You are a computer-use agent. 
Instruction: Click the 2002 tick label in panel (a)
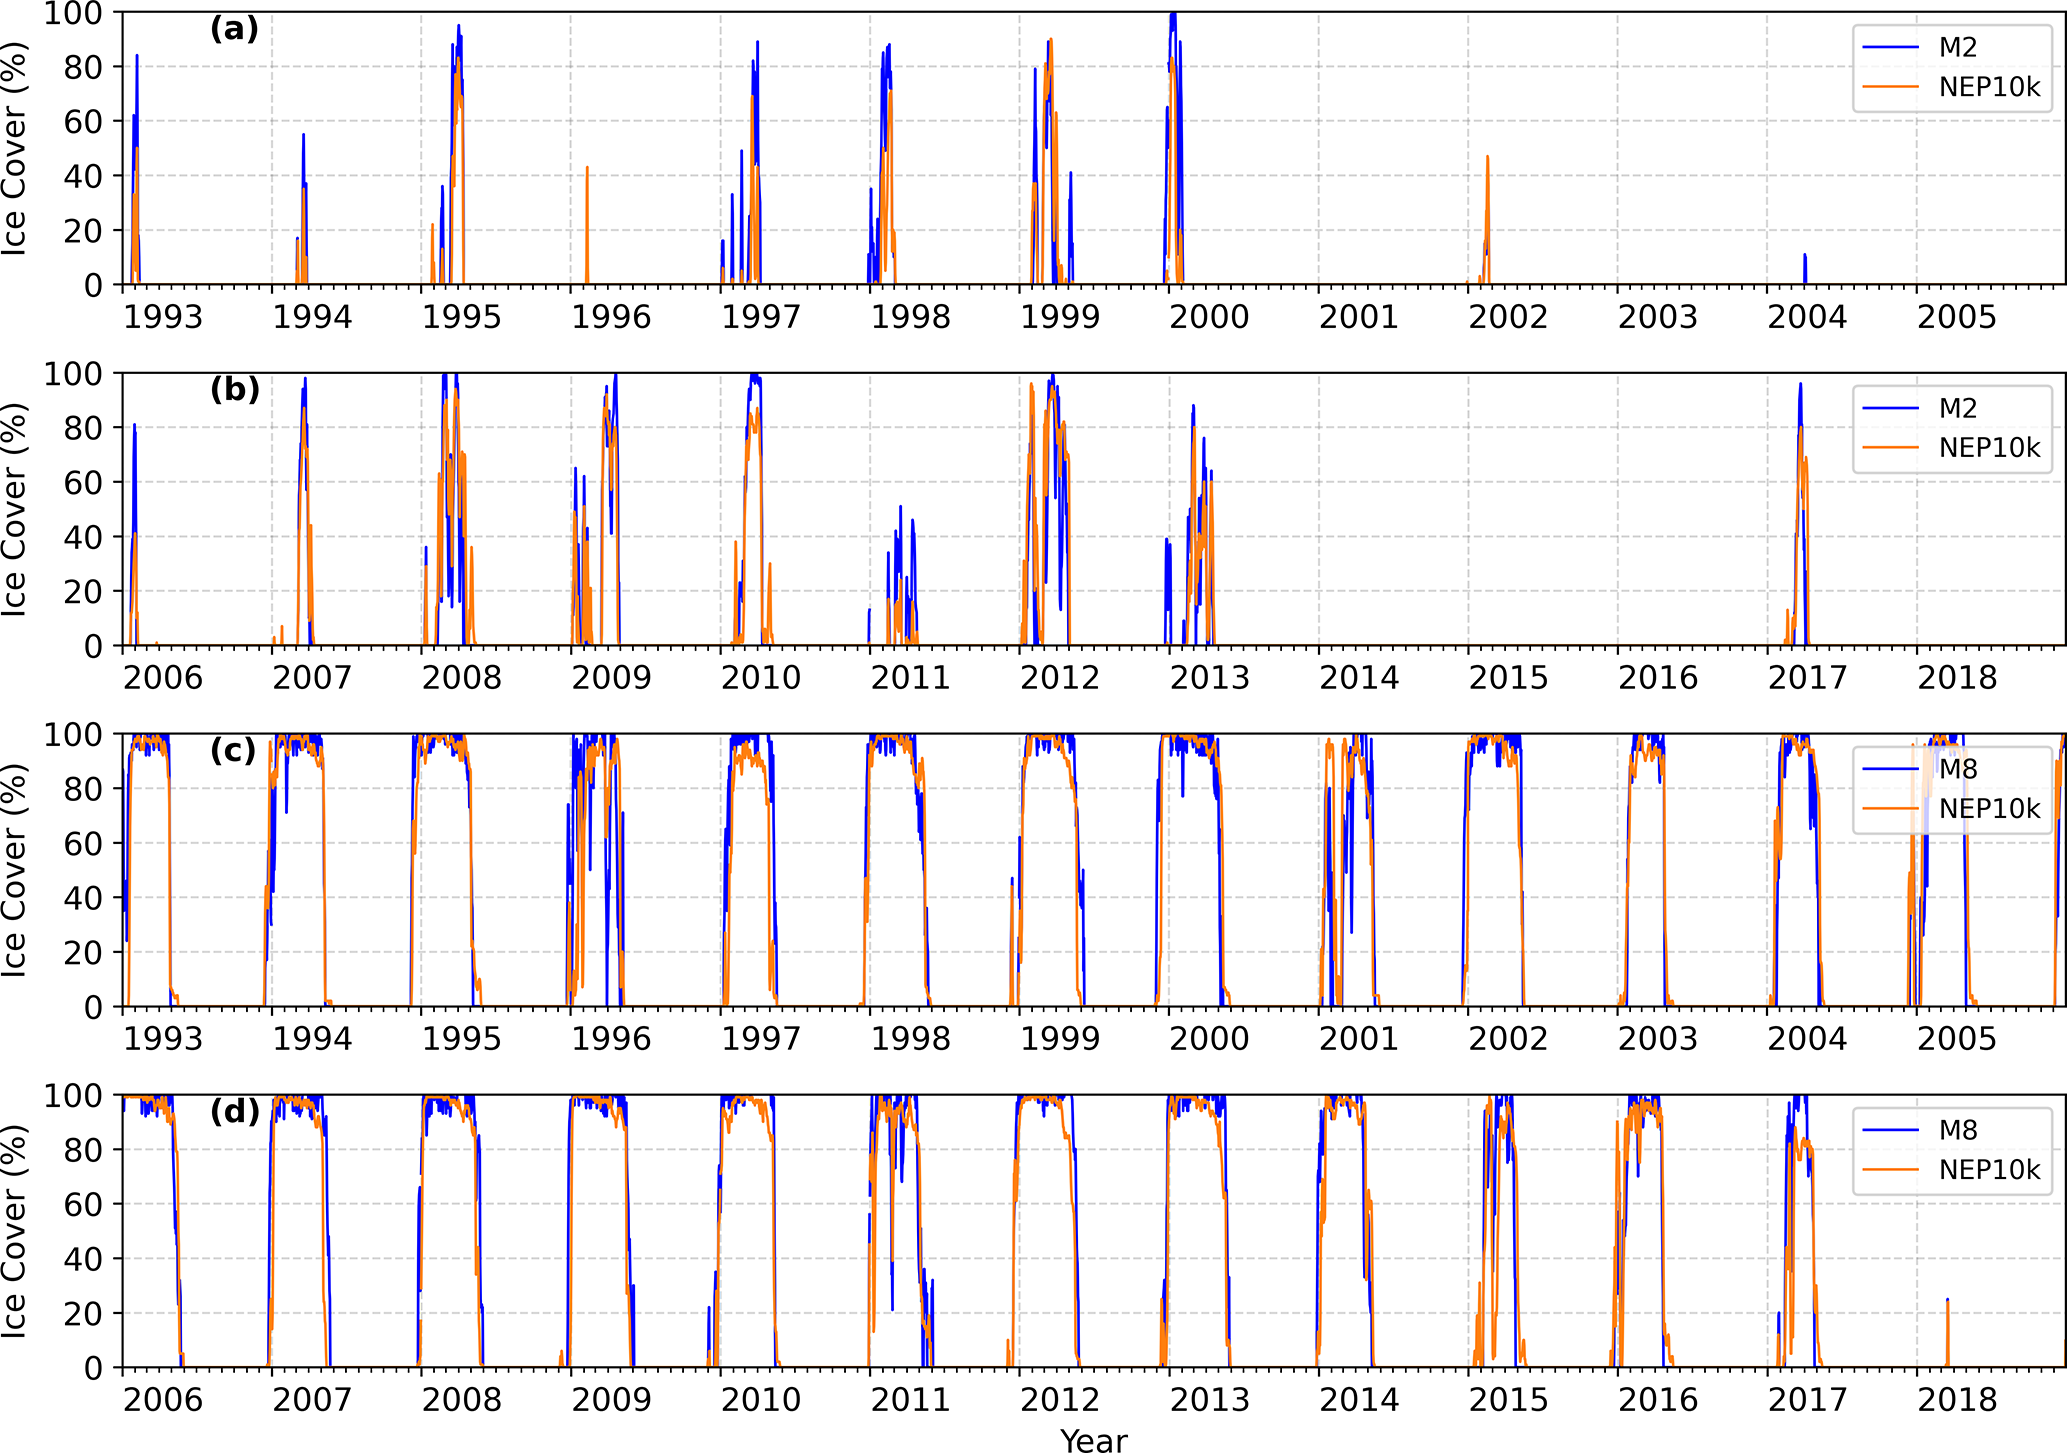pos(1507,317)
